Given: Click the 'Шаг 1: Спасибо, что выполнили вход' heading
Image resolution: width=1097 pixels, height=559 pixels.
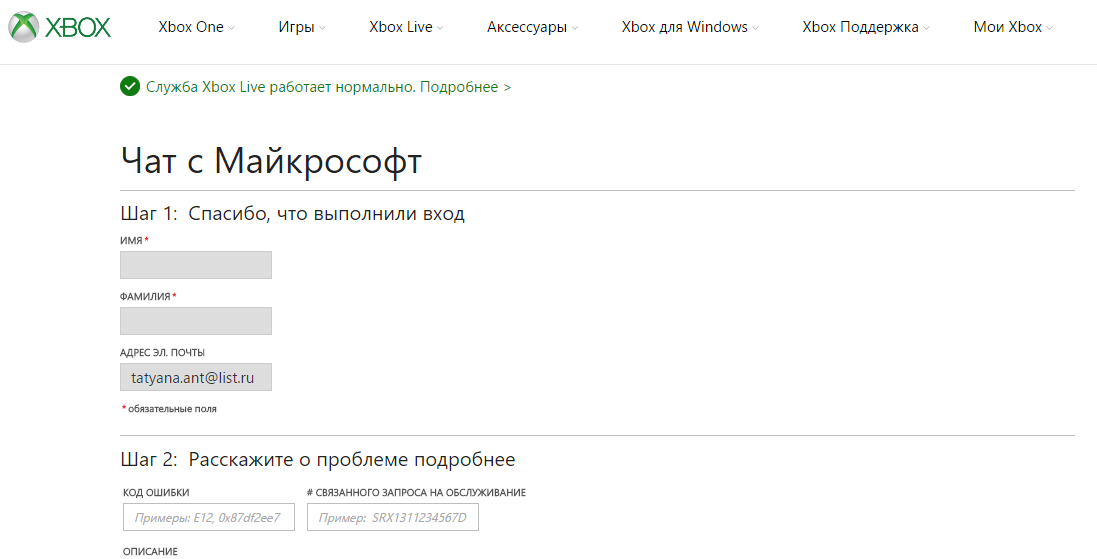Looking at the screenshot, I should coord(292,213).
